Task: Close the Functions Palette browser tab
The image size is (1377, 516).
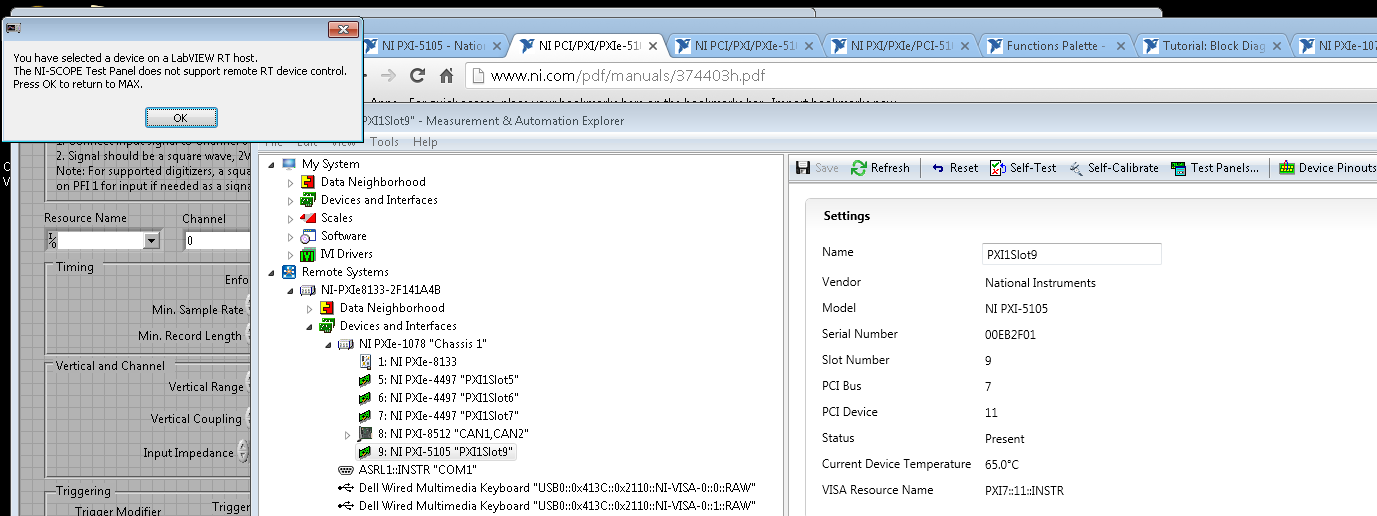Action: [x=1122, y=46]
